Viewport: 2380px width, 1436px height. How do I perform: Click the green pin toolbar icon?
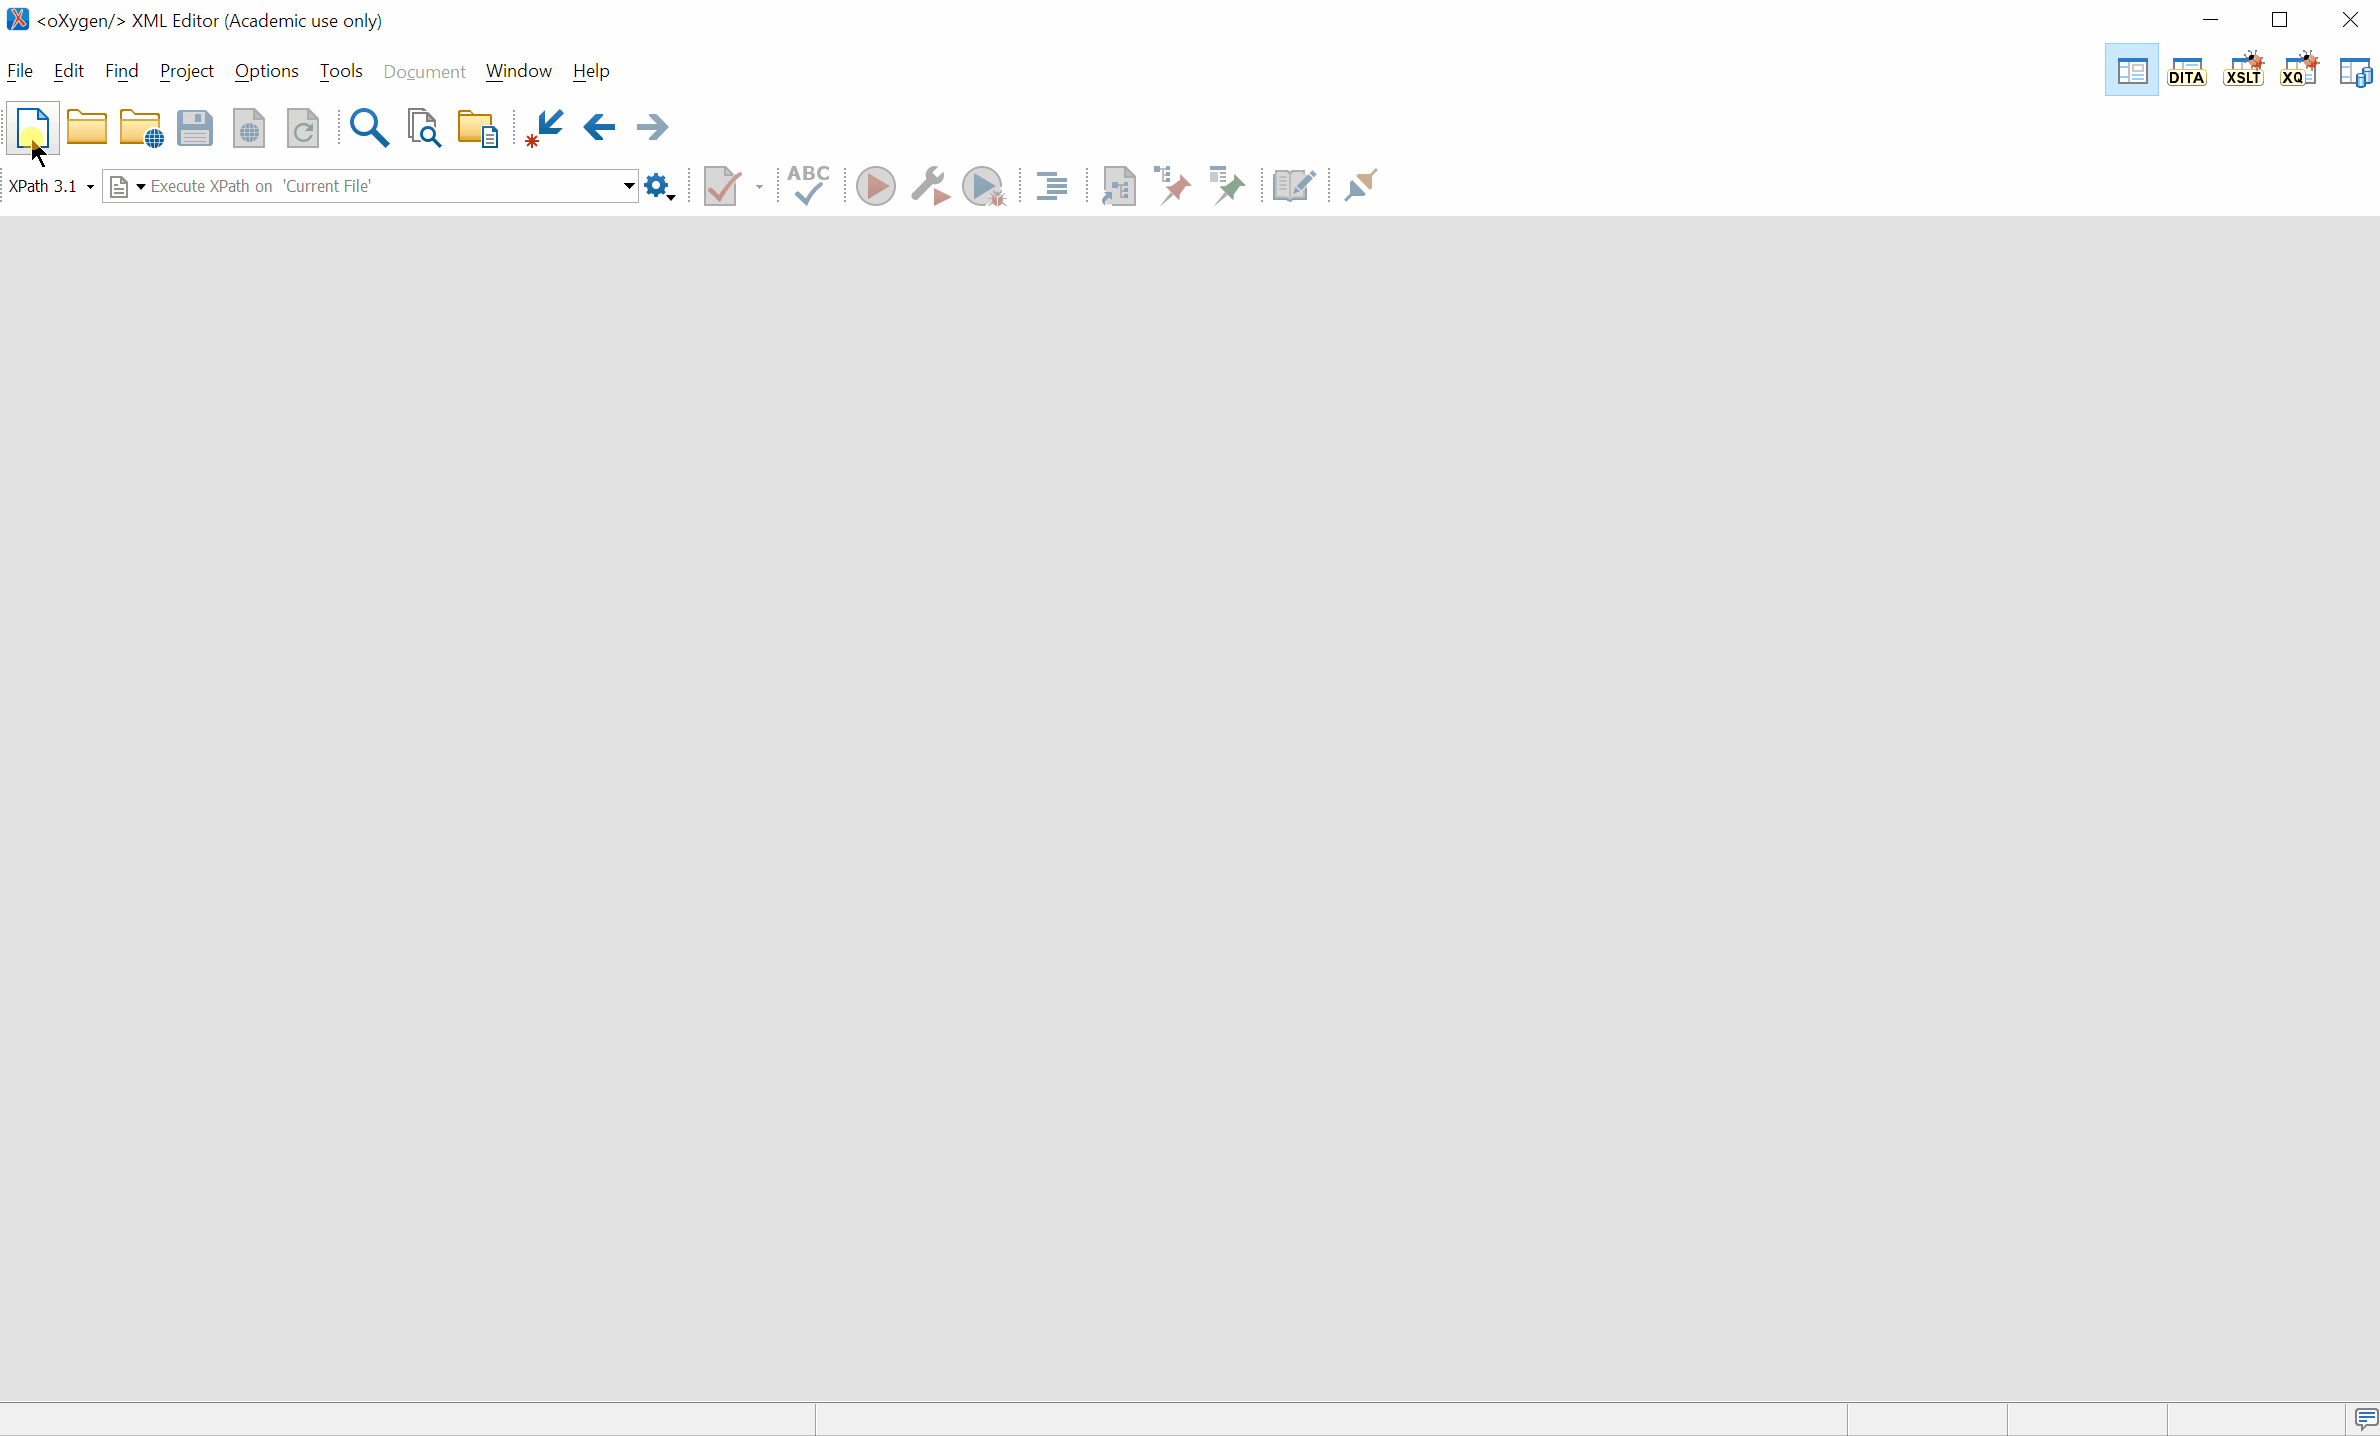[1227, 185]
